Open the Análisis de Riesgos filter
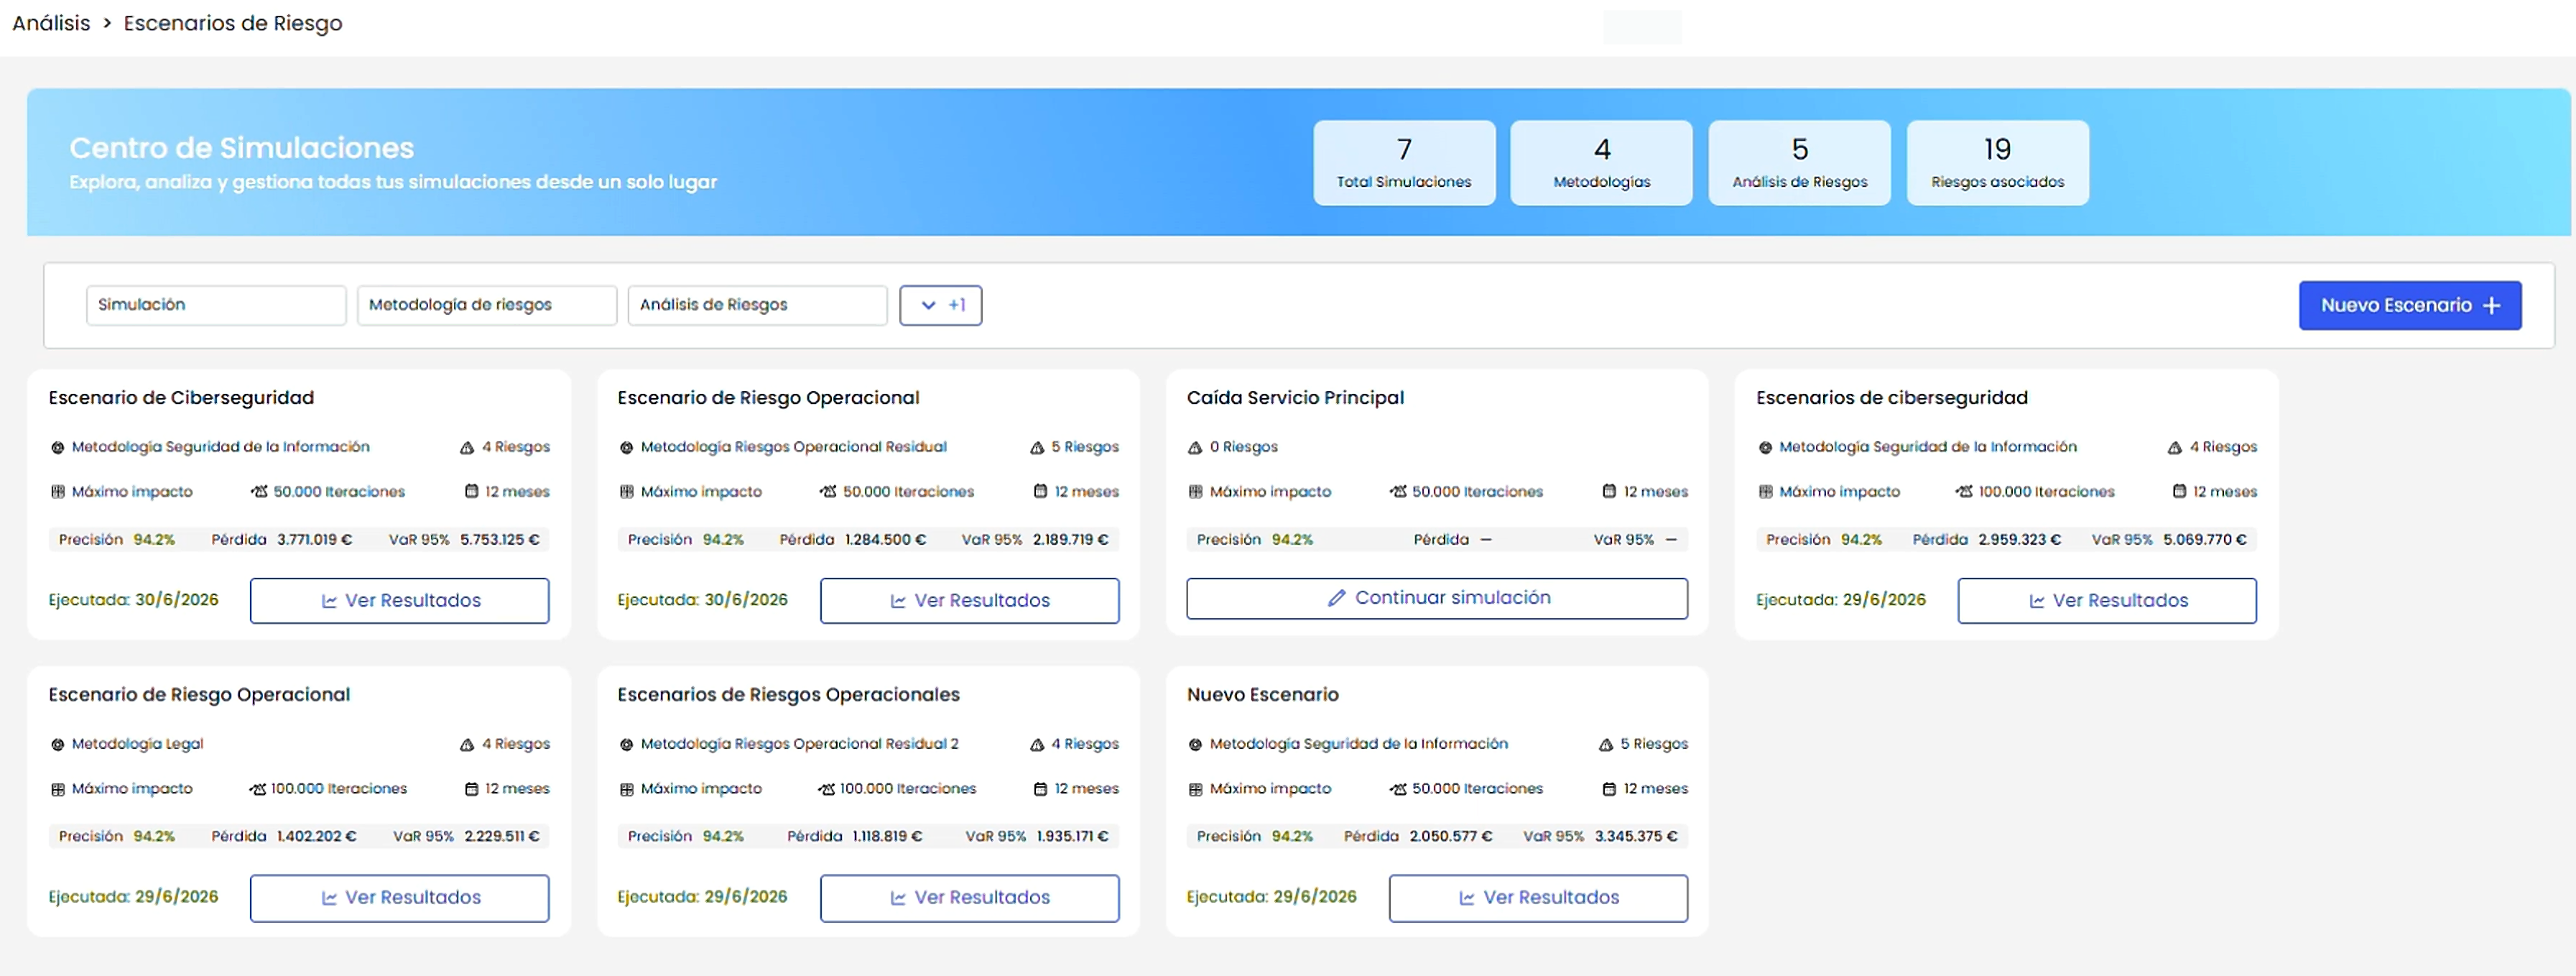The image size is (2576, 976). pos(757,305)
